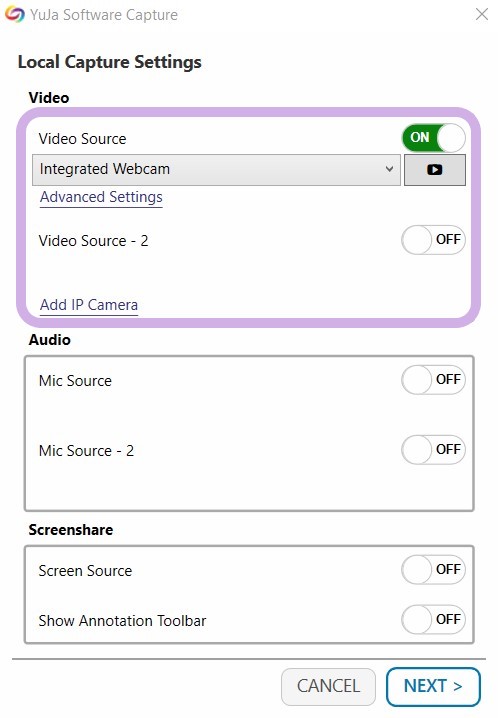
Task: Enable Mic Source - 2 toggle
Action: [x=433, y=450]
